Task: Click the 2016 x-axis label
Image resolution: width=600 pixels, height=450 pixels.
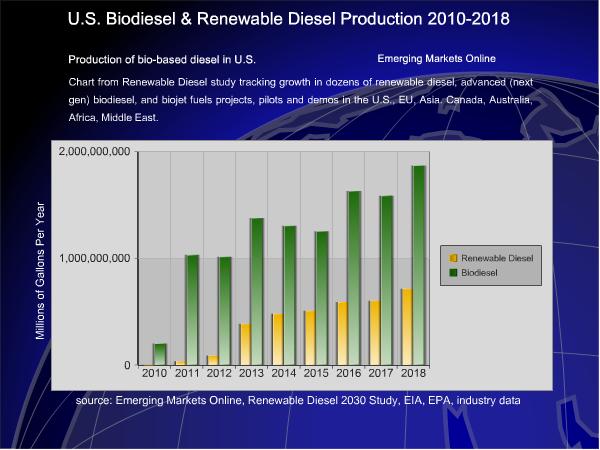Action: [x=349, y=373]
